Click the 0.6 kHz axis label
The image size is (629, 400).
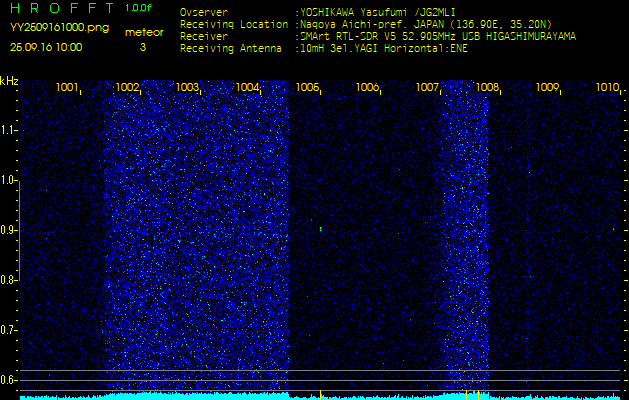click(x=8, y=380)
